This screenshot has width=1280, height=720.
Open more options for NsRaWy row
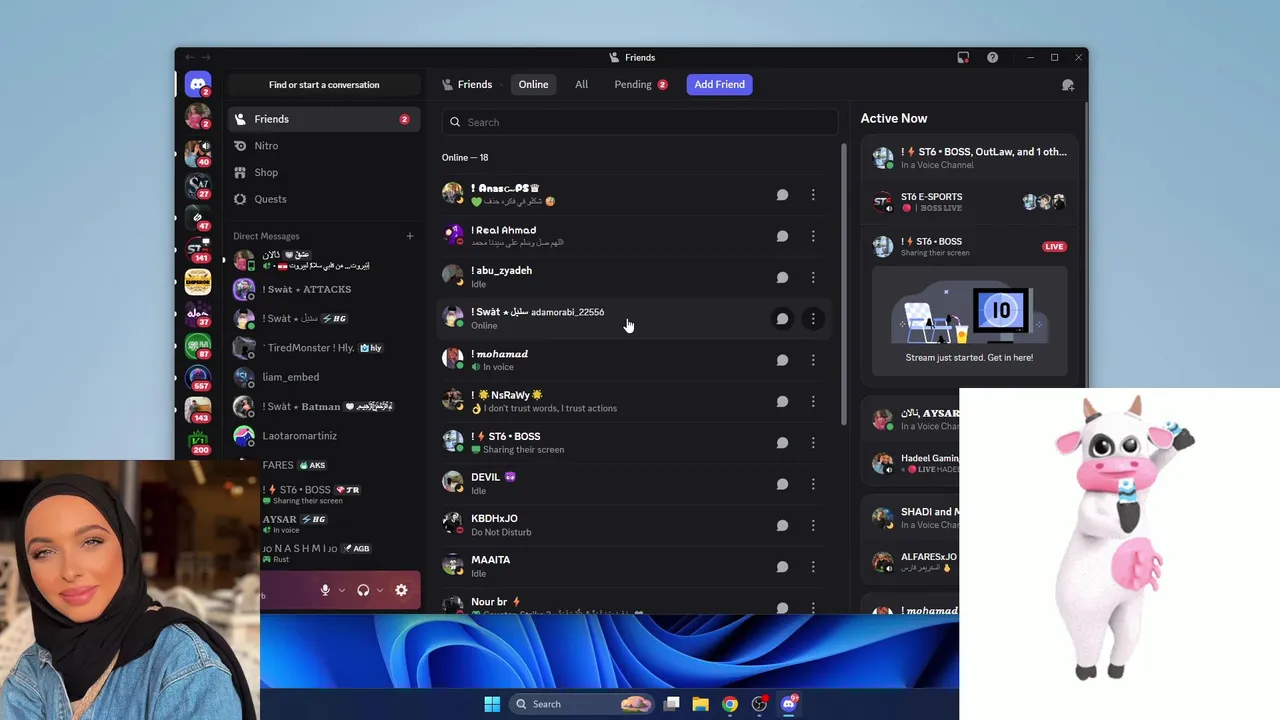coord(813,401)
